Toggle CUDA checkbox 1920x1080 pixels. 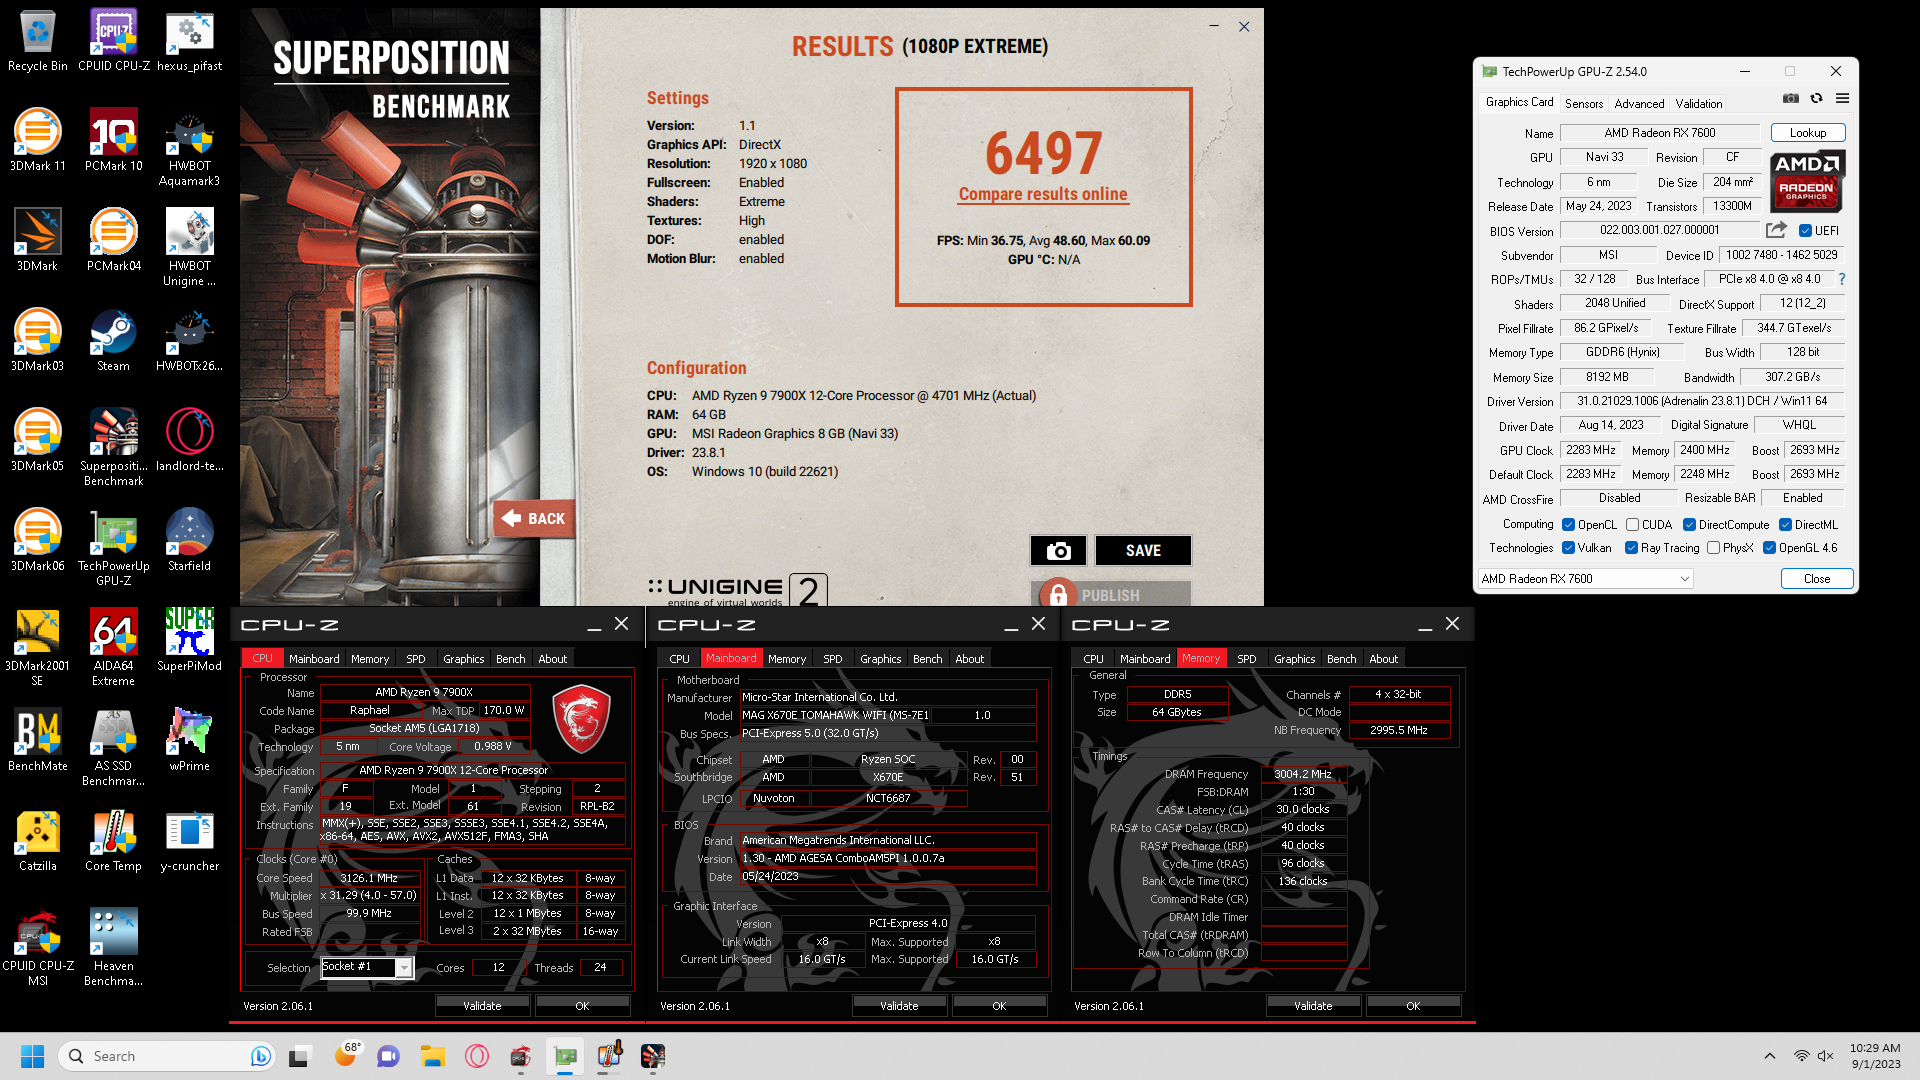click(x=1632, y=525)
